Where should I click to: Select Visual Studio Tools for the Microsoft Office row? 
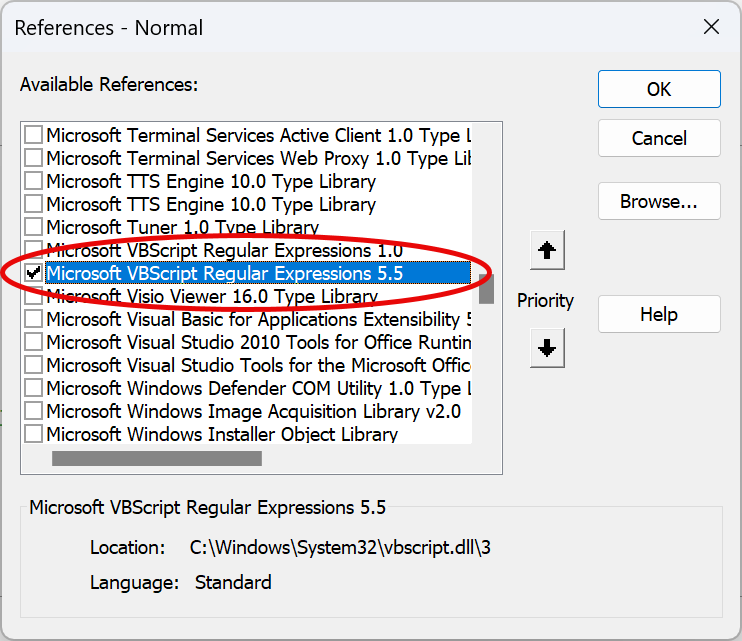coord(258,365)
